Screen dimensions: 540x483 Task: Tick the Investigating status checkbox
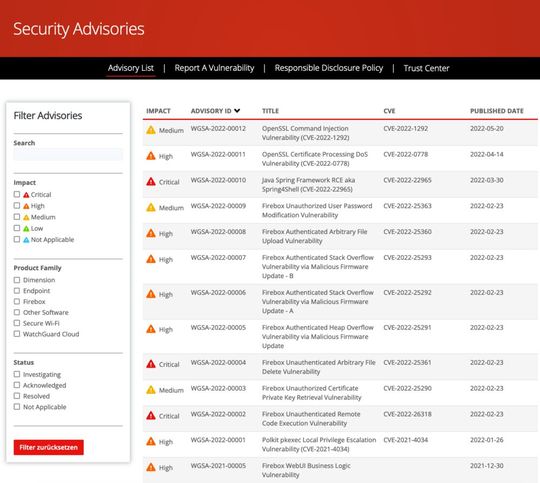(17, 374)
